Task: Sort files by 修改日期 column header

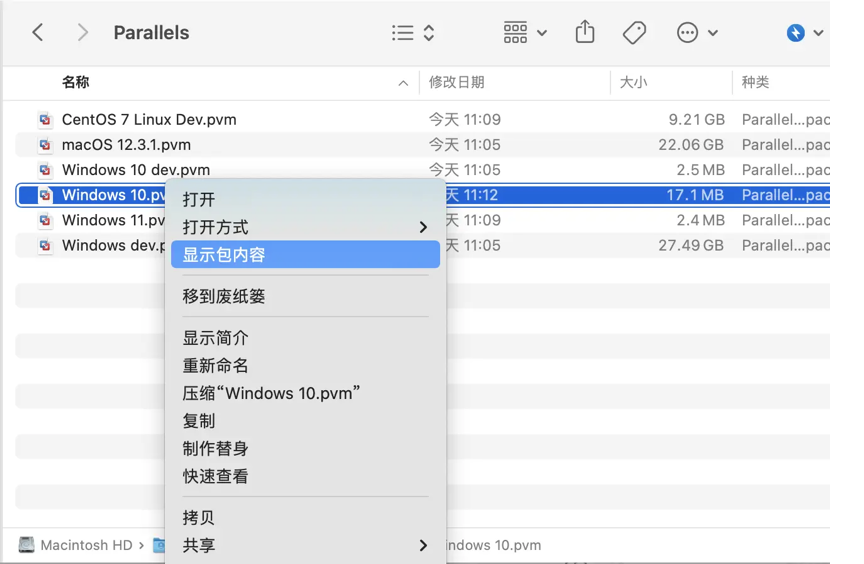Action: click(457, 83)
